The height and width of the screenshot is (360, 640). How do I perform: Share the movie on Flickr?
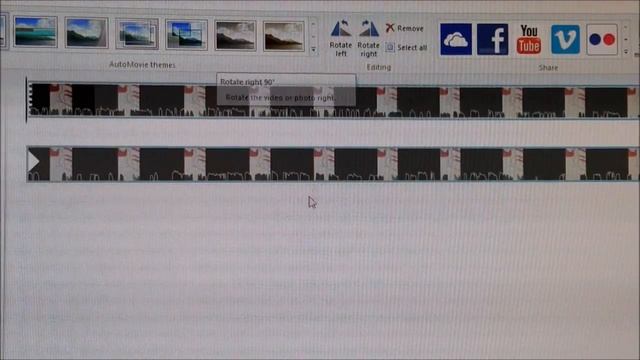pyautogui.click(x=602, y=39)
